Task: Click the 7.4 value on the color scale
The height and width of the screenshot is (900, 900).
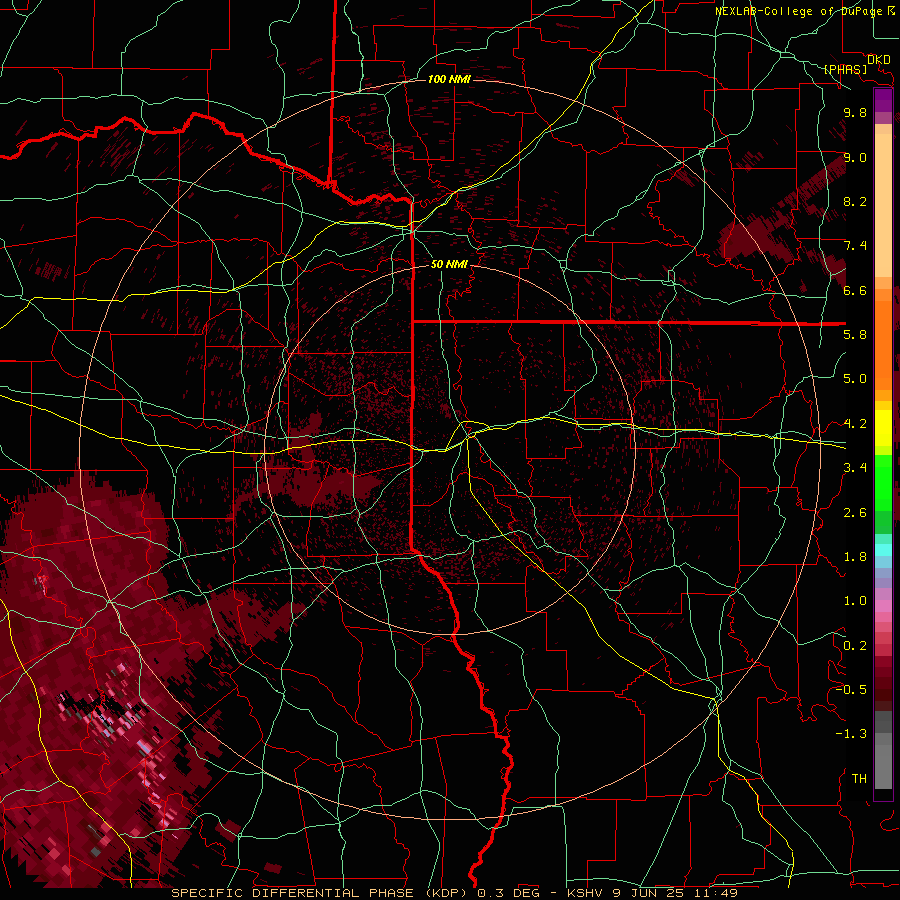Action: 855,246
